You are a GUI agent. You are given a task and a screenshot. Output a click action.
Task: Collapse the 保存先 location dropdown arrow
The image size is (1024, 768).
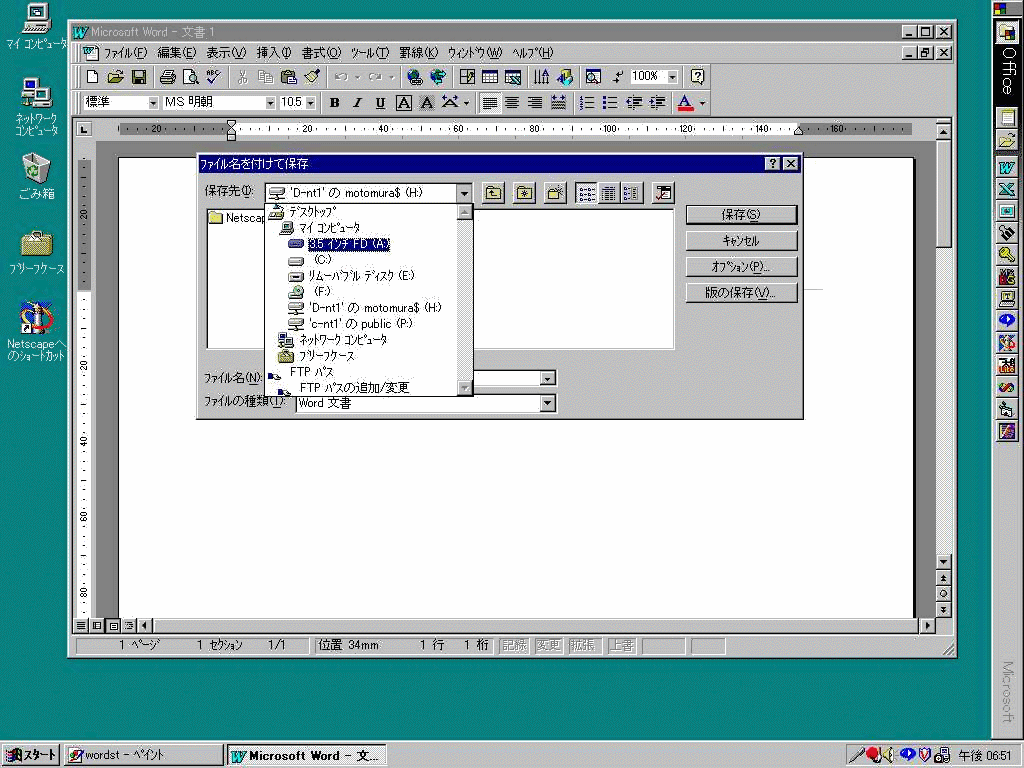(x=464, y=193)
